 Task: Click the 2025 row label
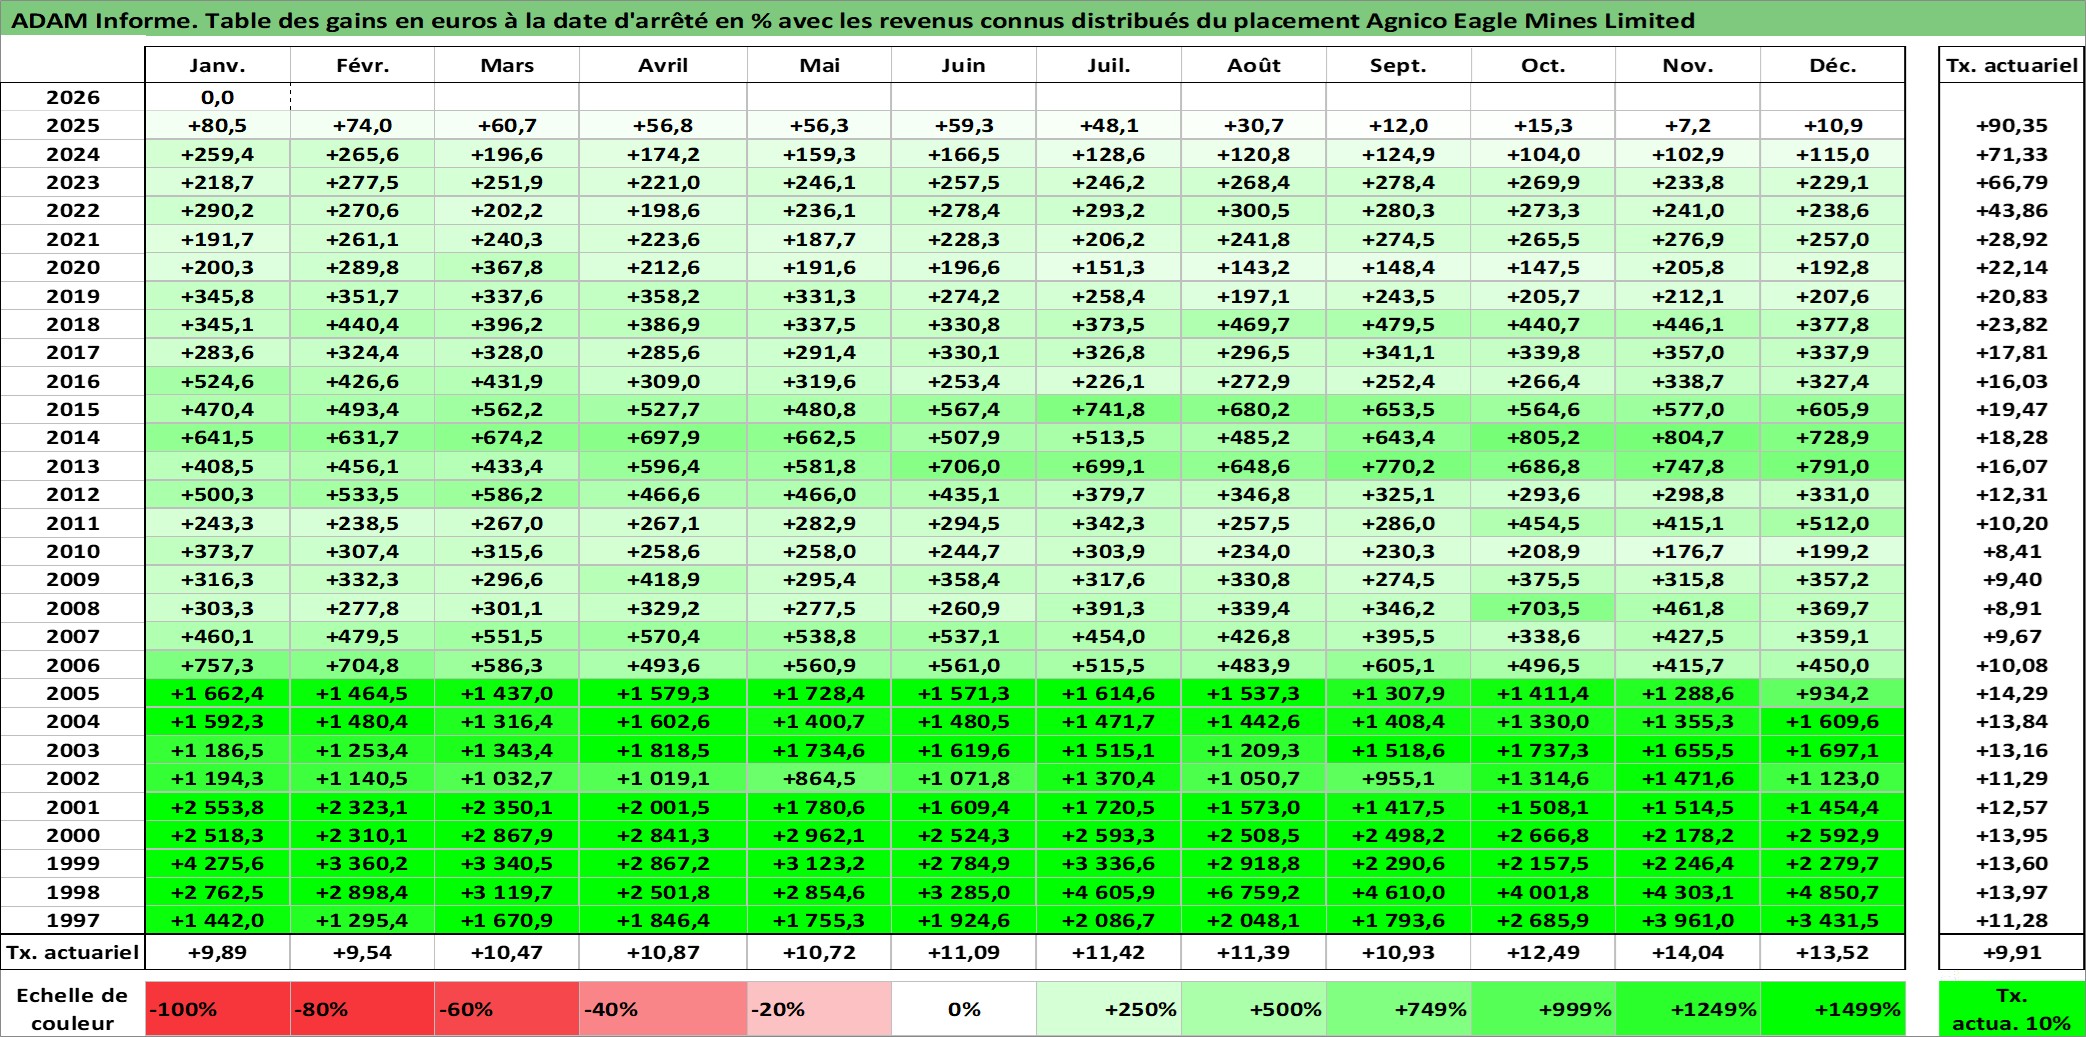73,125
